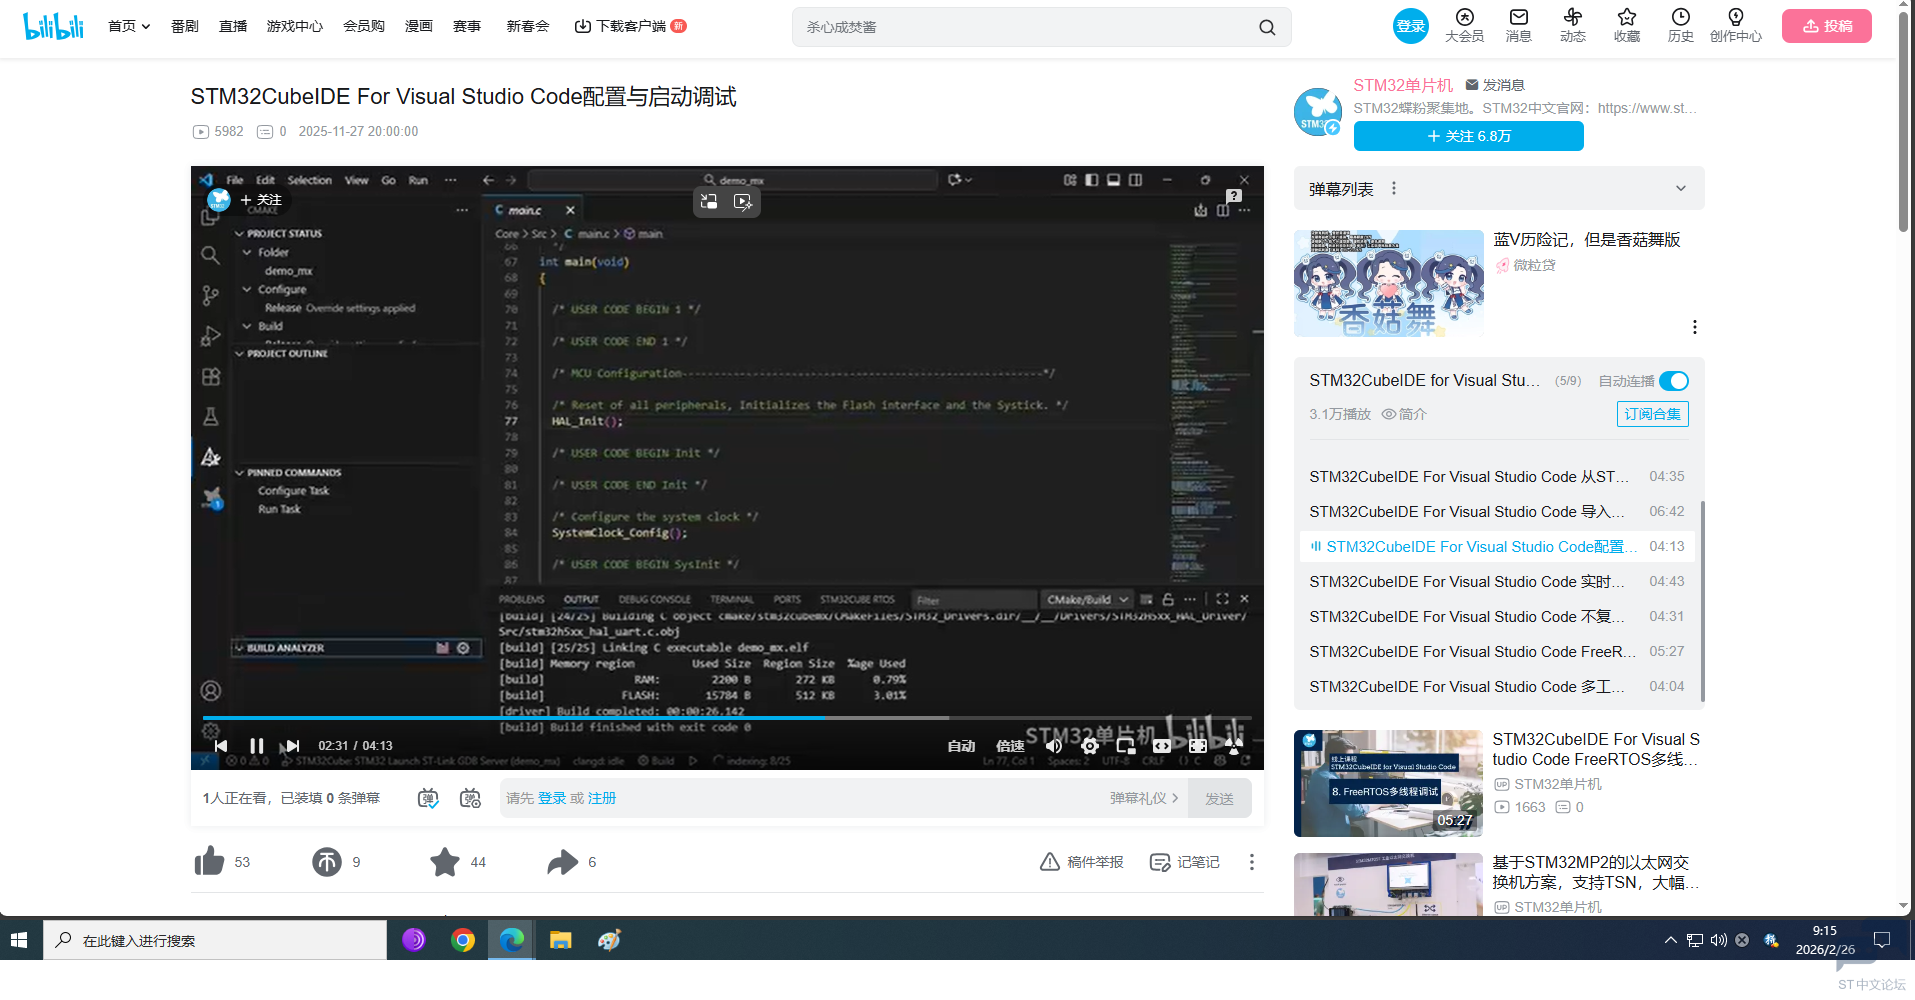Open the player settings gear

point(1090,746)
